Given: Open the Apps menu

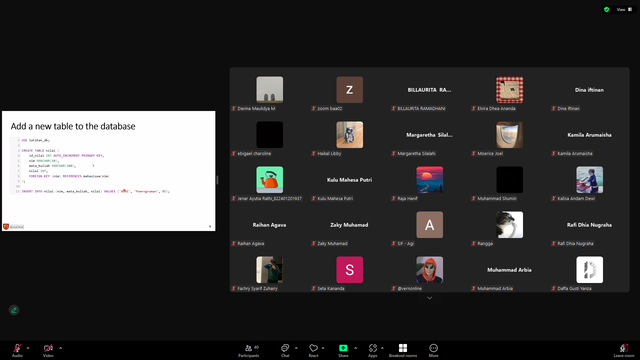Looking at the screenshot, I should pyautogui.click(x=373, y=350).
